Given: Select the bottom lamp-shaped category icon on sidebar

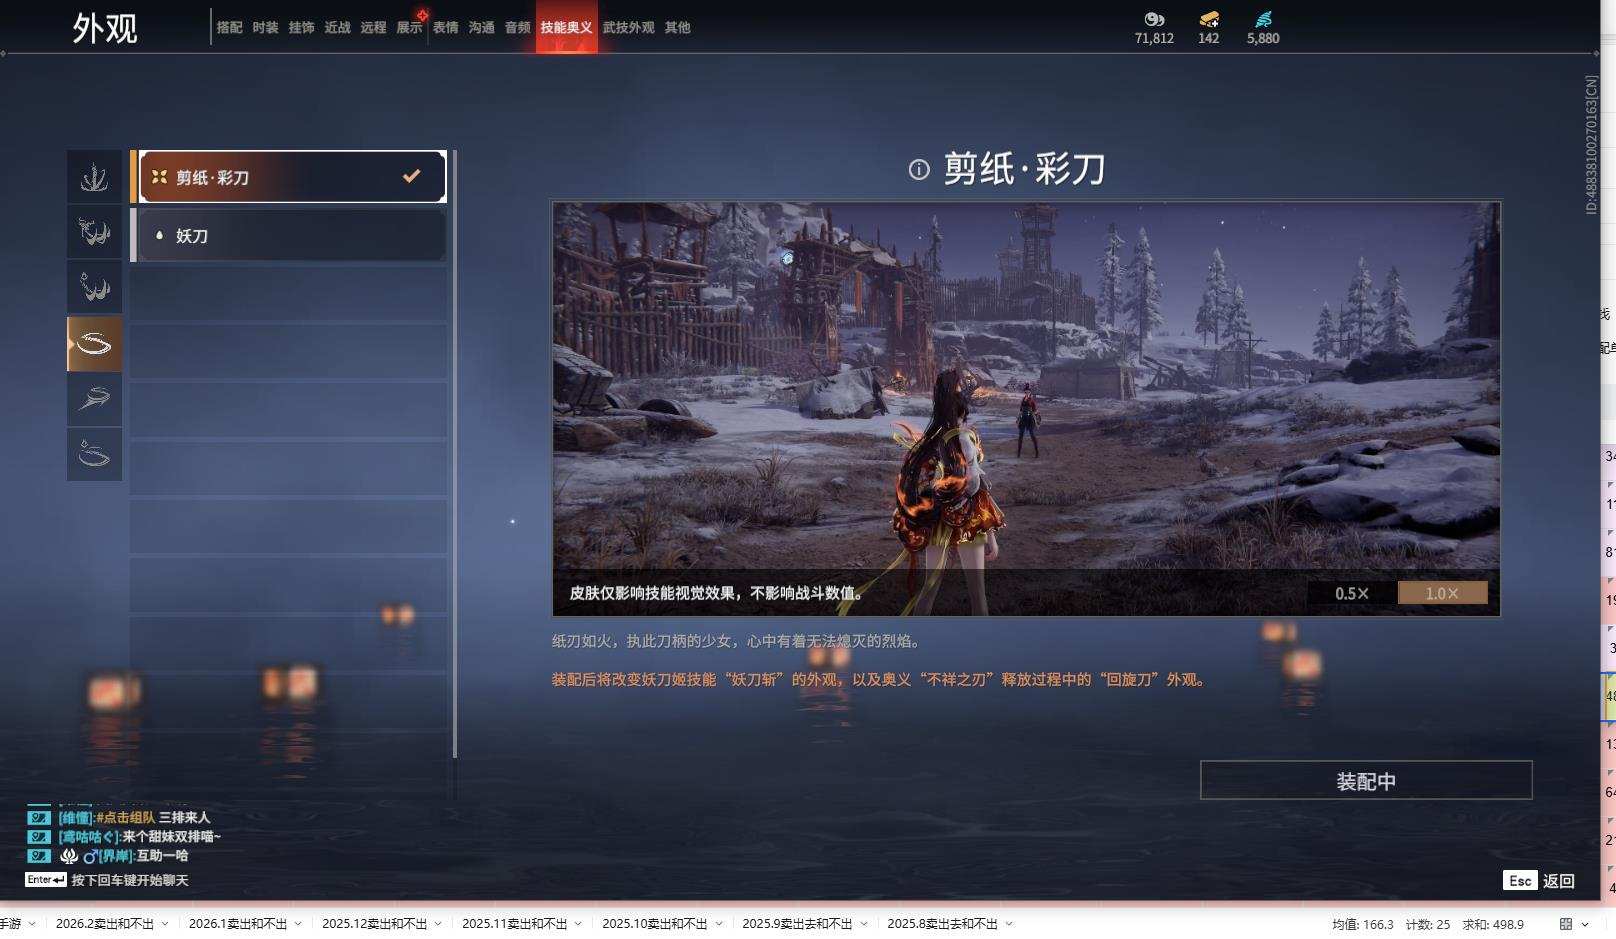Looking at the screenshot, I should pyautogui.click(x=94, y=455).
